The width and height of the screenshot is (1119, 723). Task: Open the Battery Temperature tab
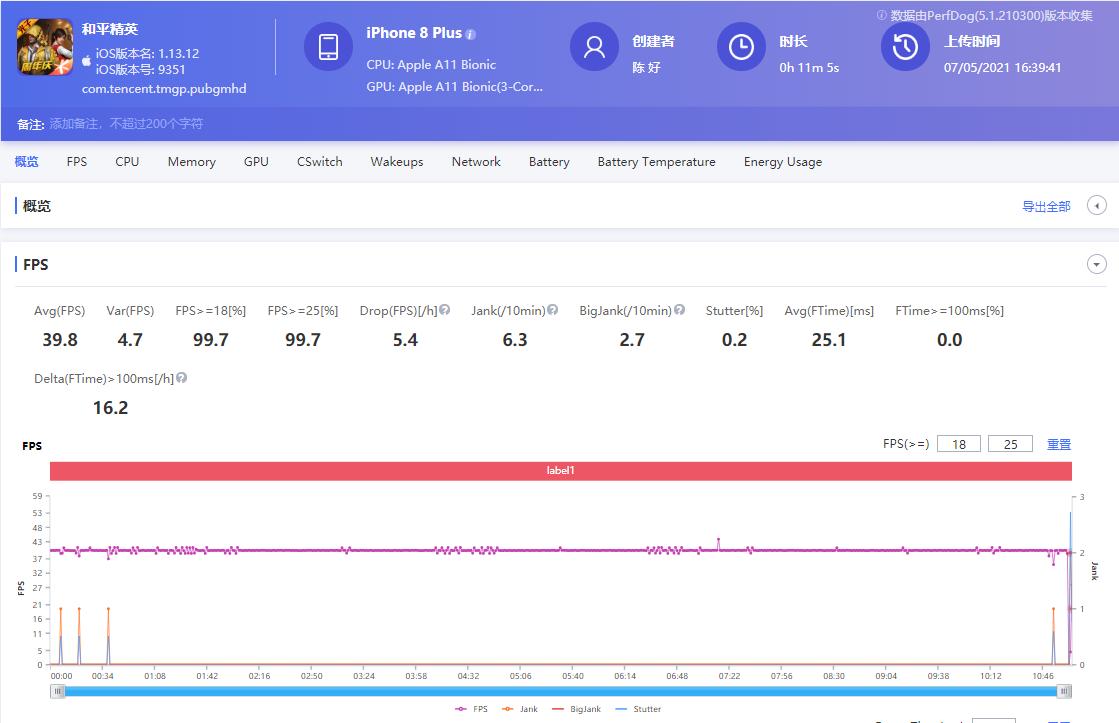[656, 162]
